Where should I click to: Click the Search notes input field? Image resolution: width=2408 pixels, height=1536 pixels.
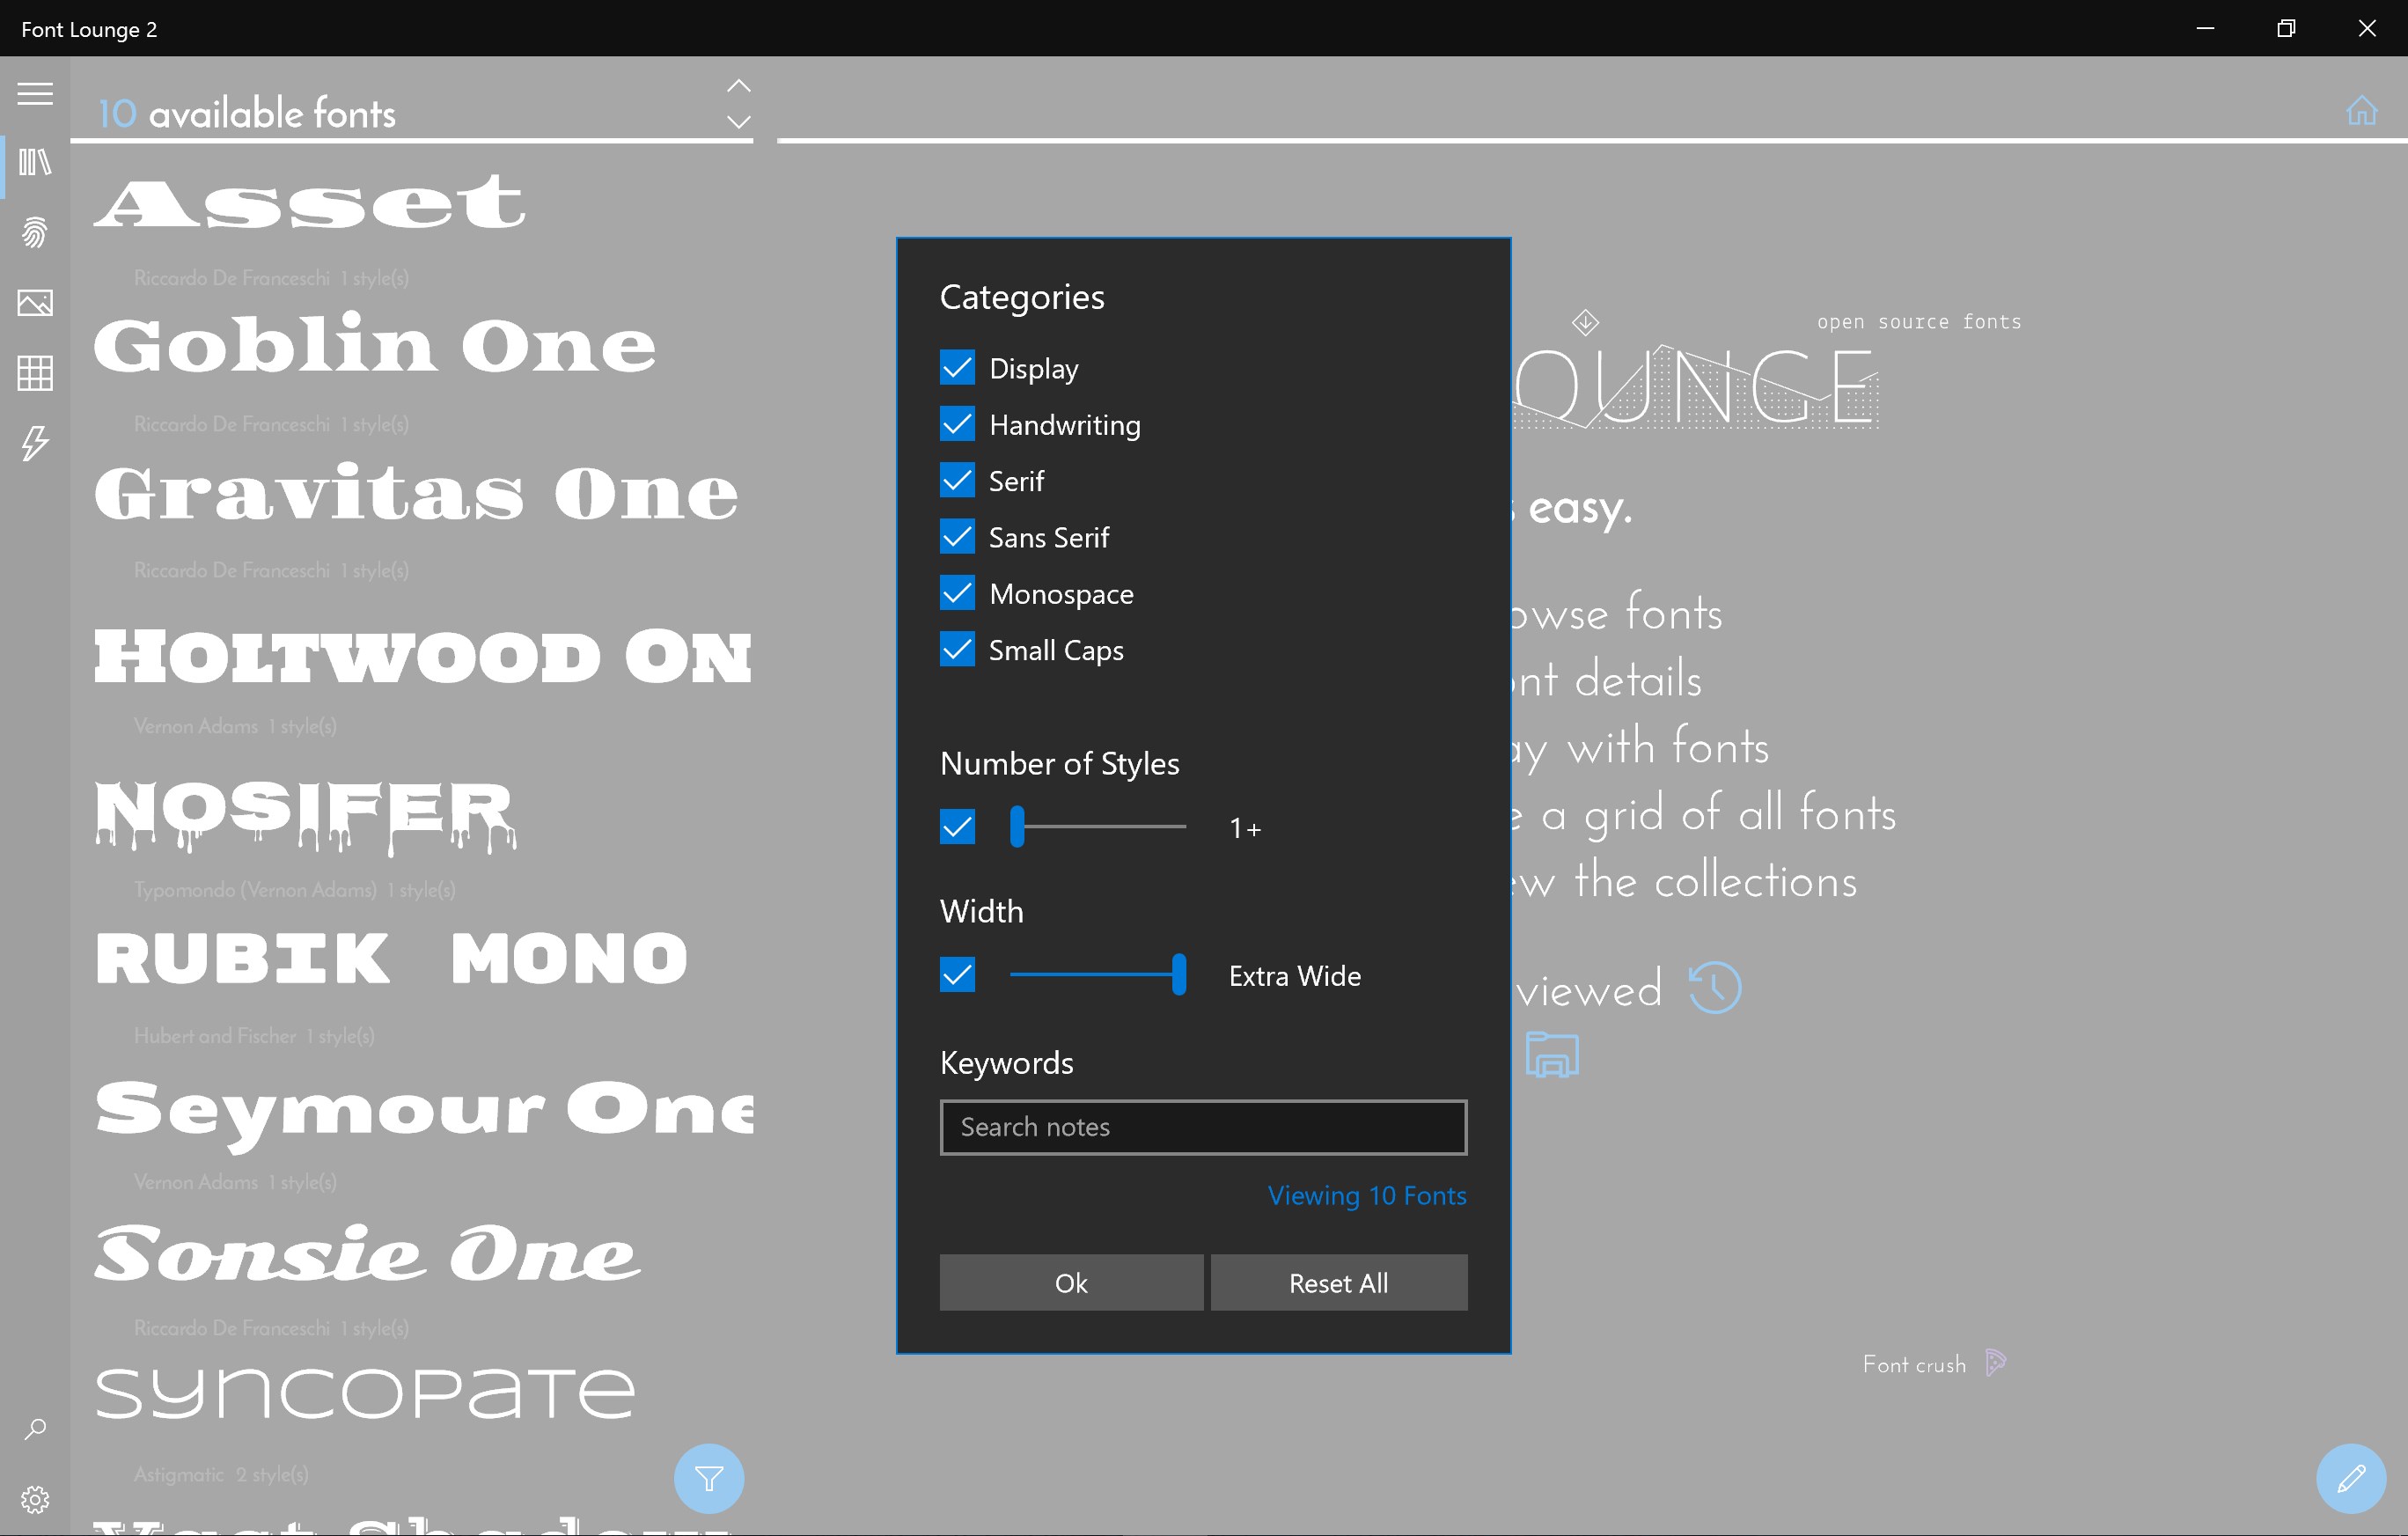coord(1202,1127)
